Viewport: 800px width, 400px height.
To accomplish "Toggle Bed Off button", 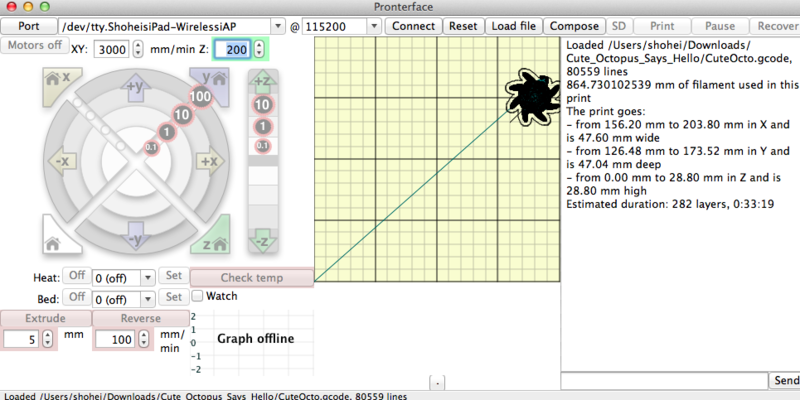I will tap(77, 297).
